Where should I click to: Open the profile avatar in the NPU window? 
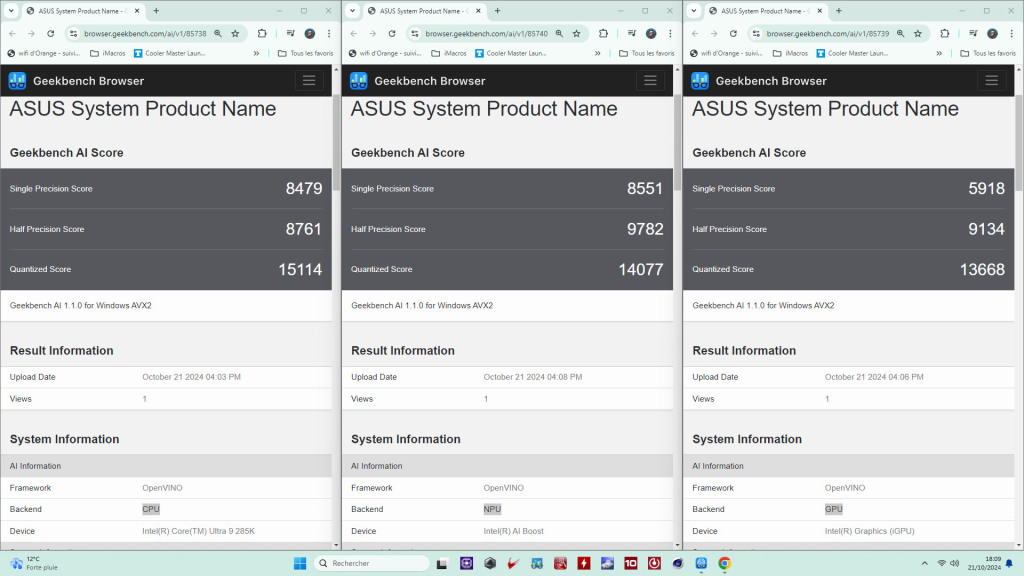(651, 33)
